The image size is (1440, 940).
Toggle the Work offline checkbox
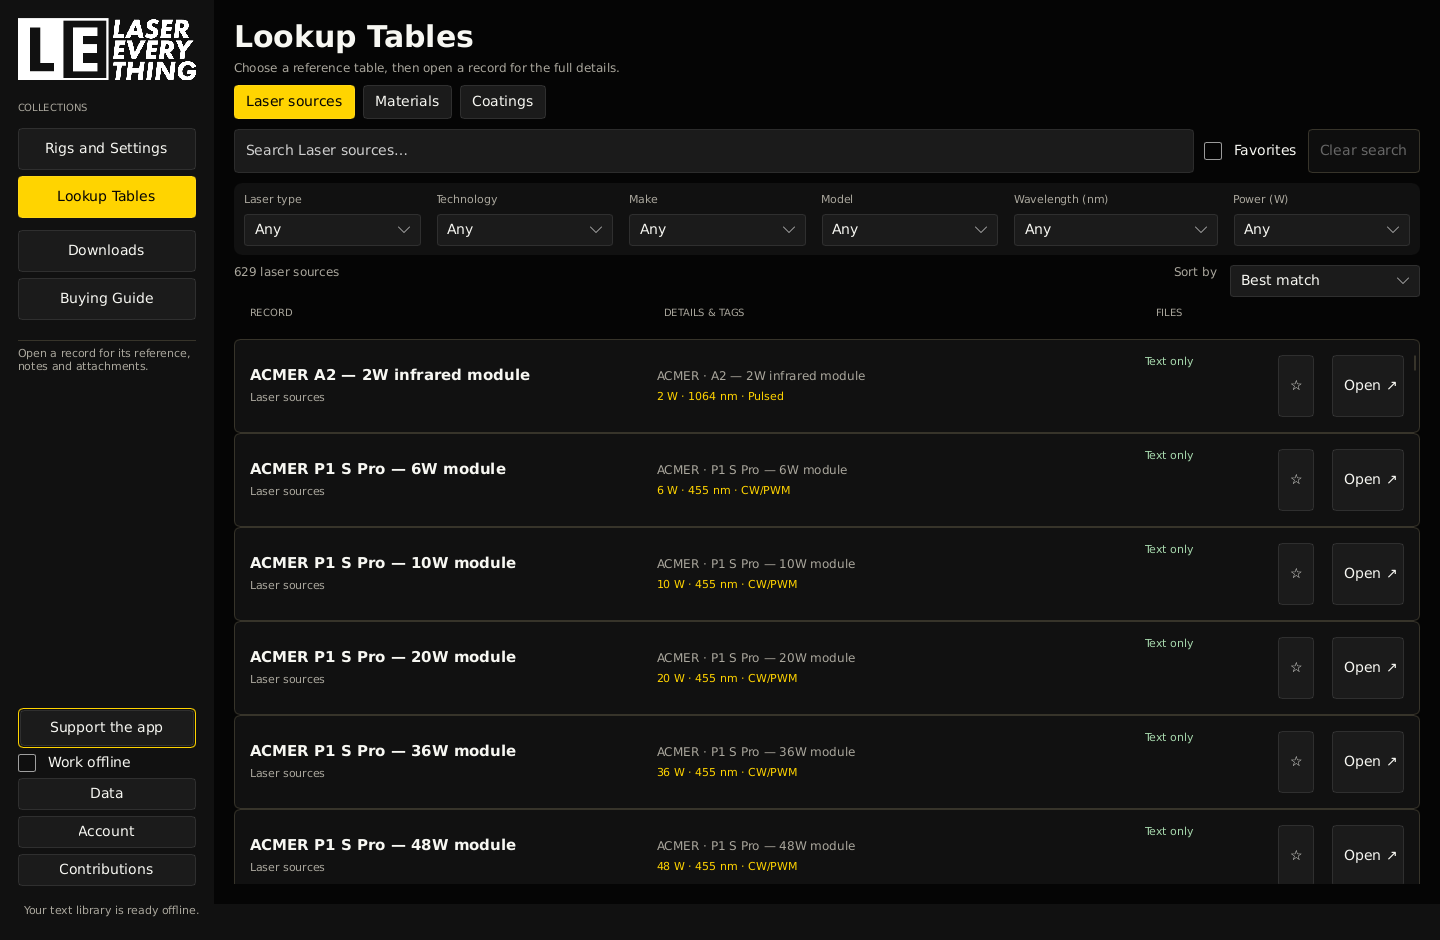pyautogui.click(x=27, y=763)
